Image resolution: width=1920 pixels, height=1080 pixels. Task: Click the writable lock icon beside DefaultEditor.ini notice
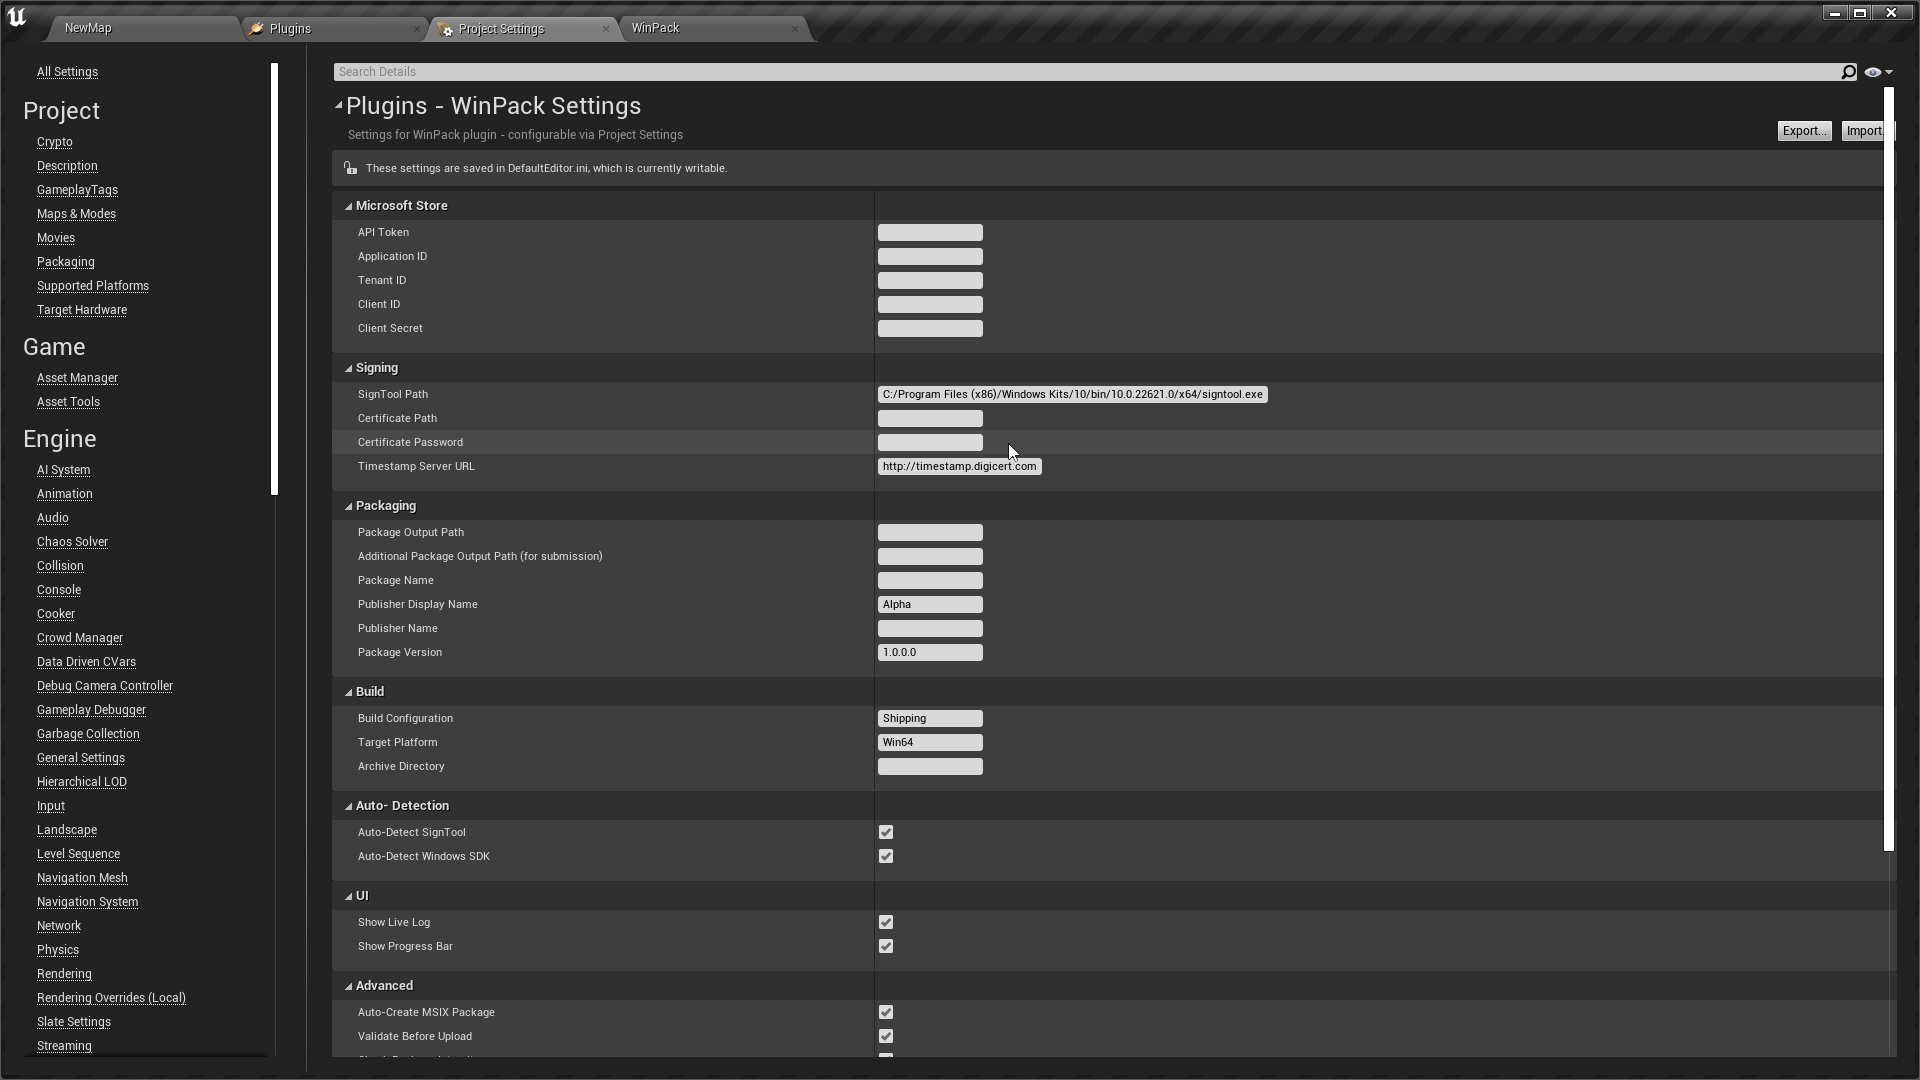pos(349,168)
